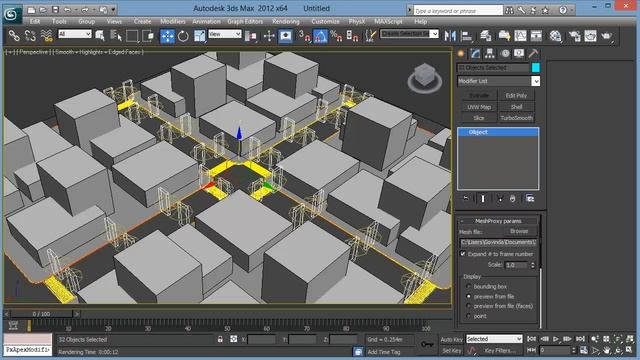Open the Rendering menu
Viewport: 640px width, 360px height.
(286, 21)
